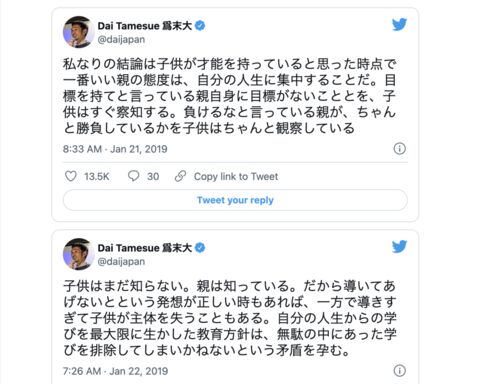Click Tweet your reply button
The height and width of the screenshot is (384, 500).
(235, 200)
